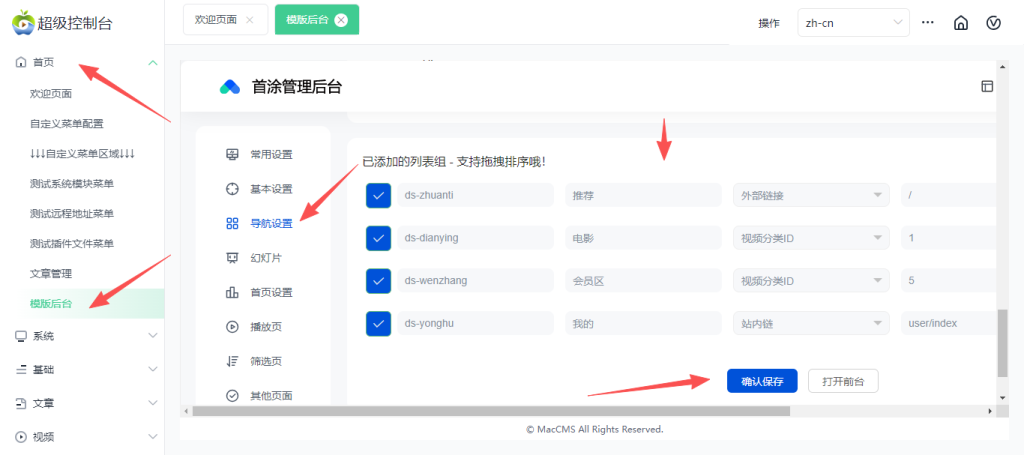The image size is (1024, 455).
Task: Click the horizontal scrollbar right arrow
Action: click(x=990, y=411)
